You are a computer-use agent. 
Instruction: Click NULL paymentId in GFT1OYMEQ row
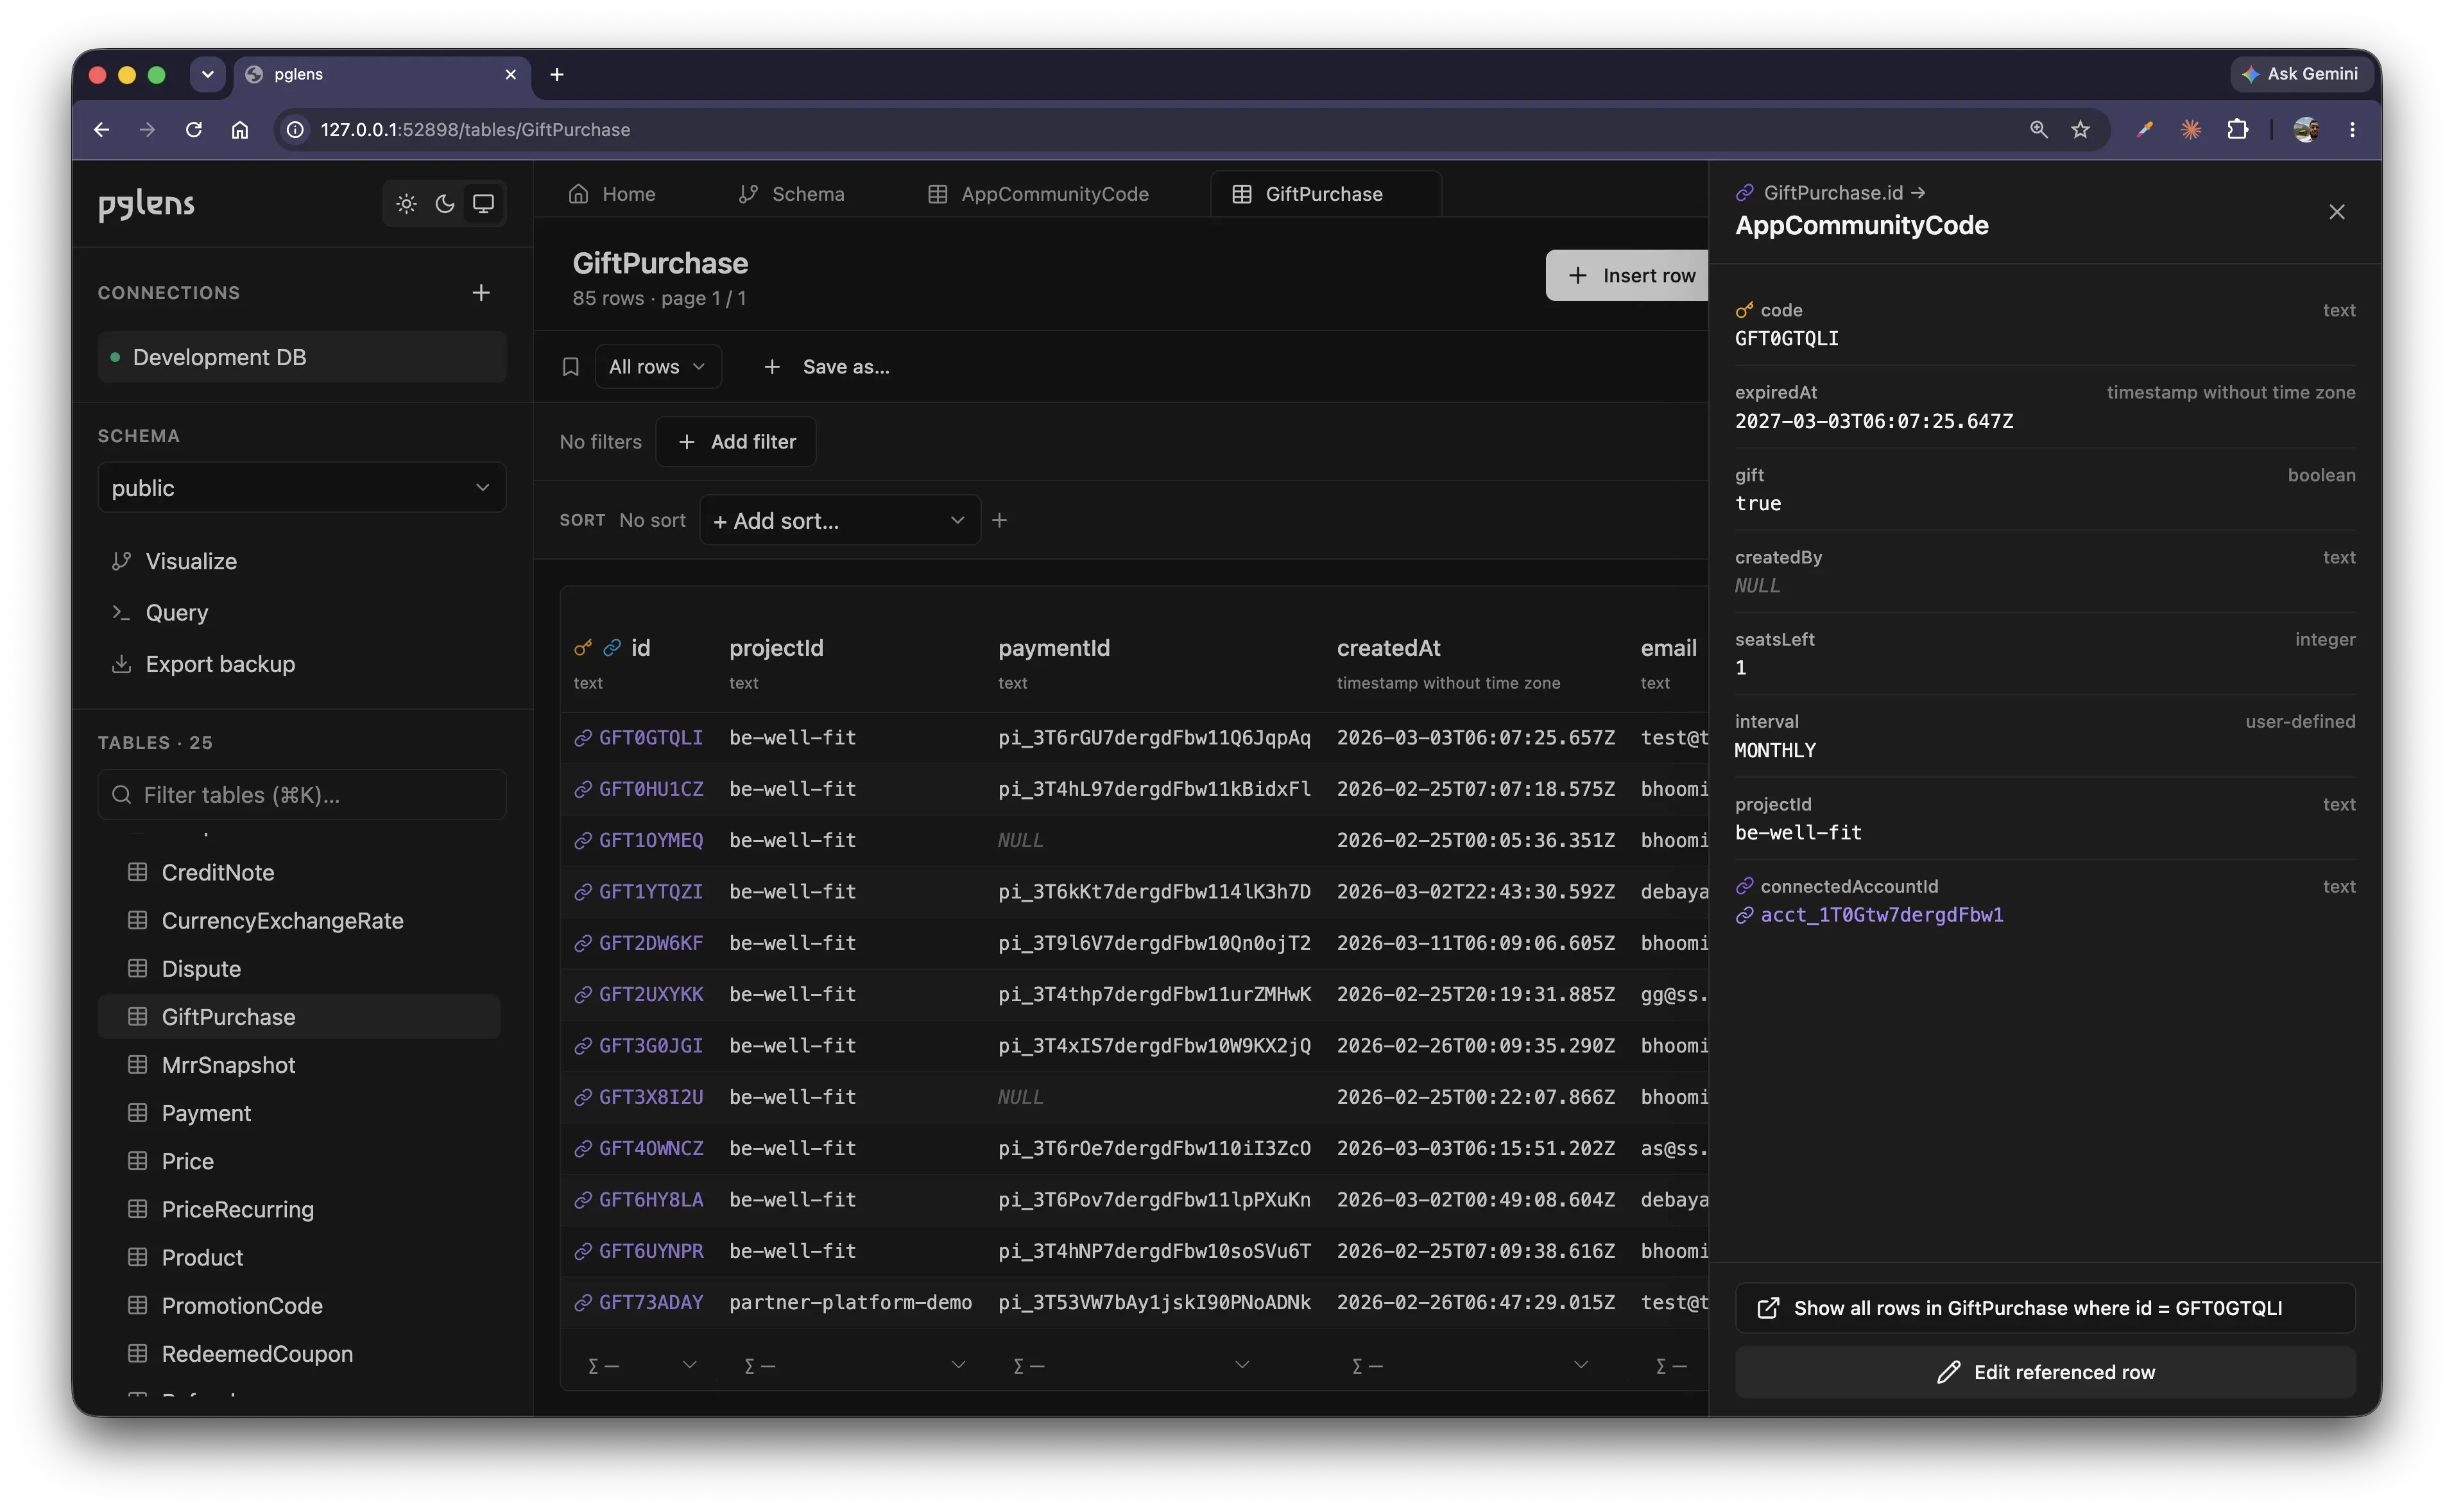click(x=1021, y=840)
